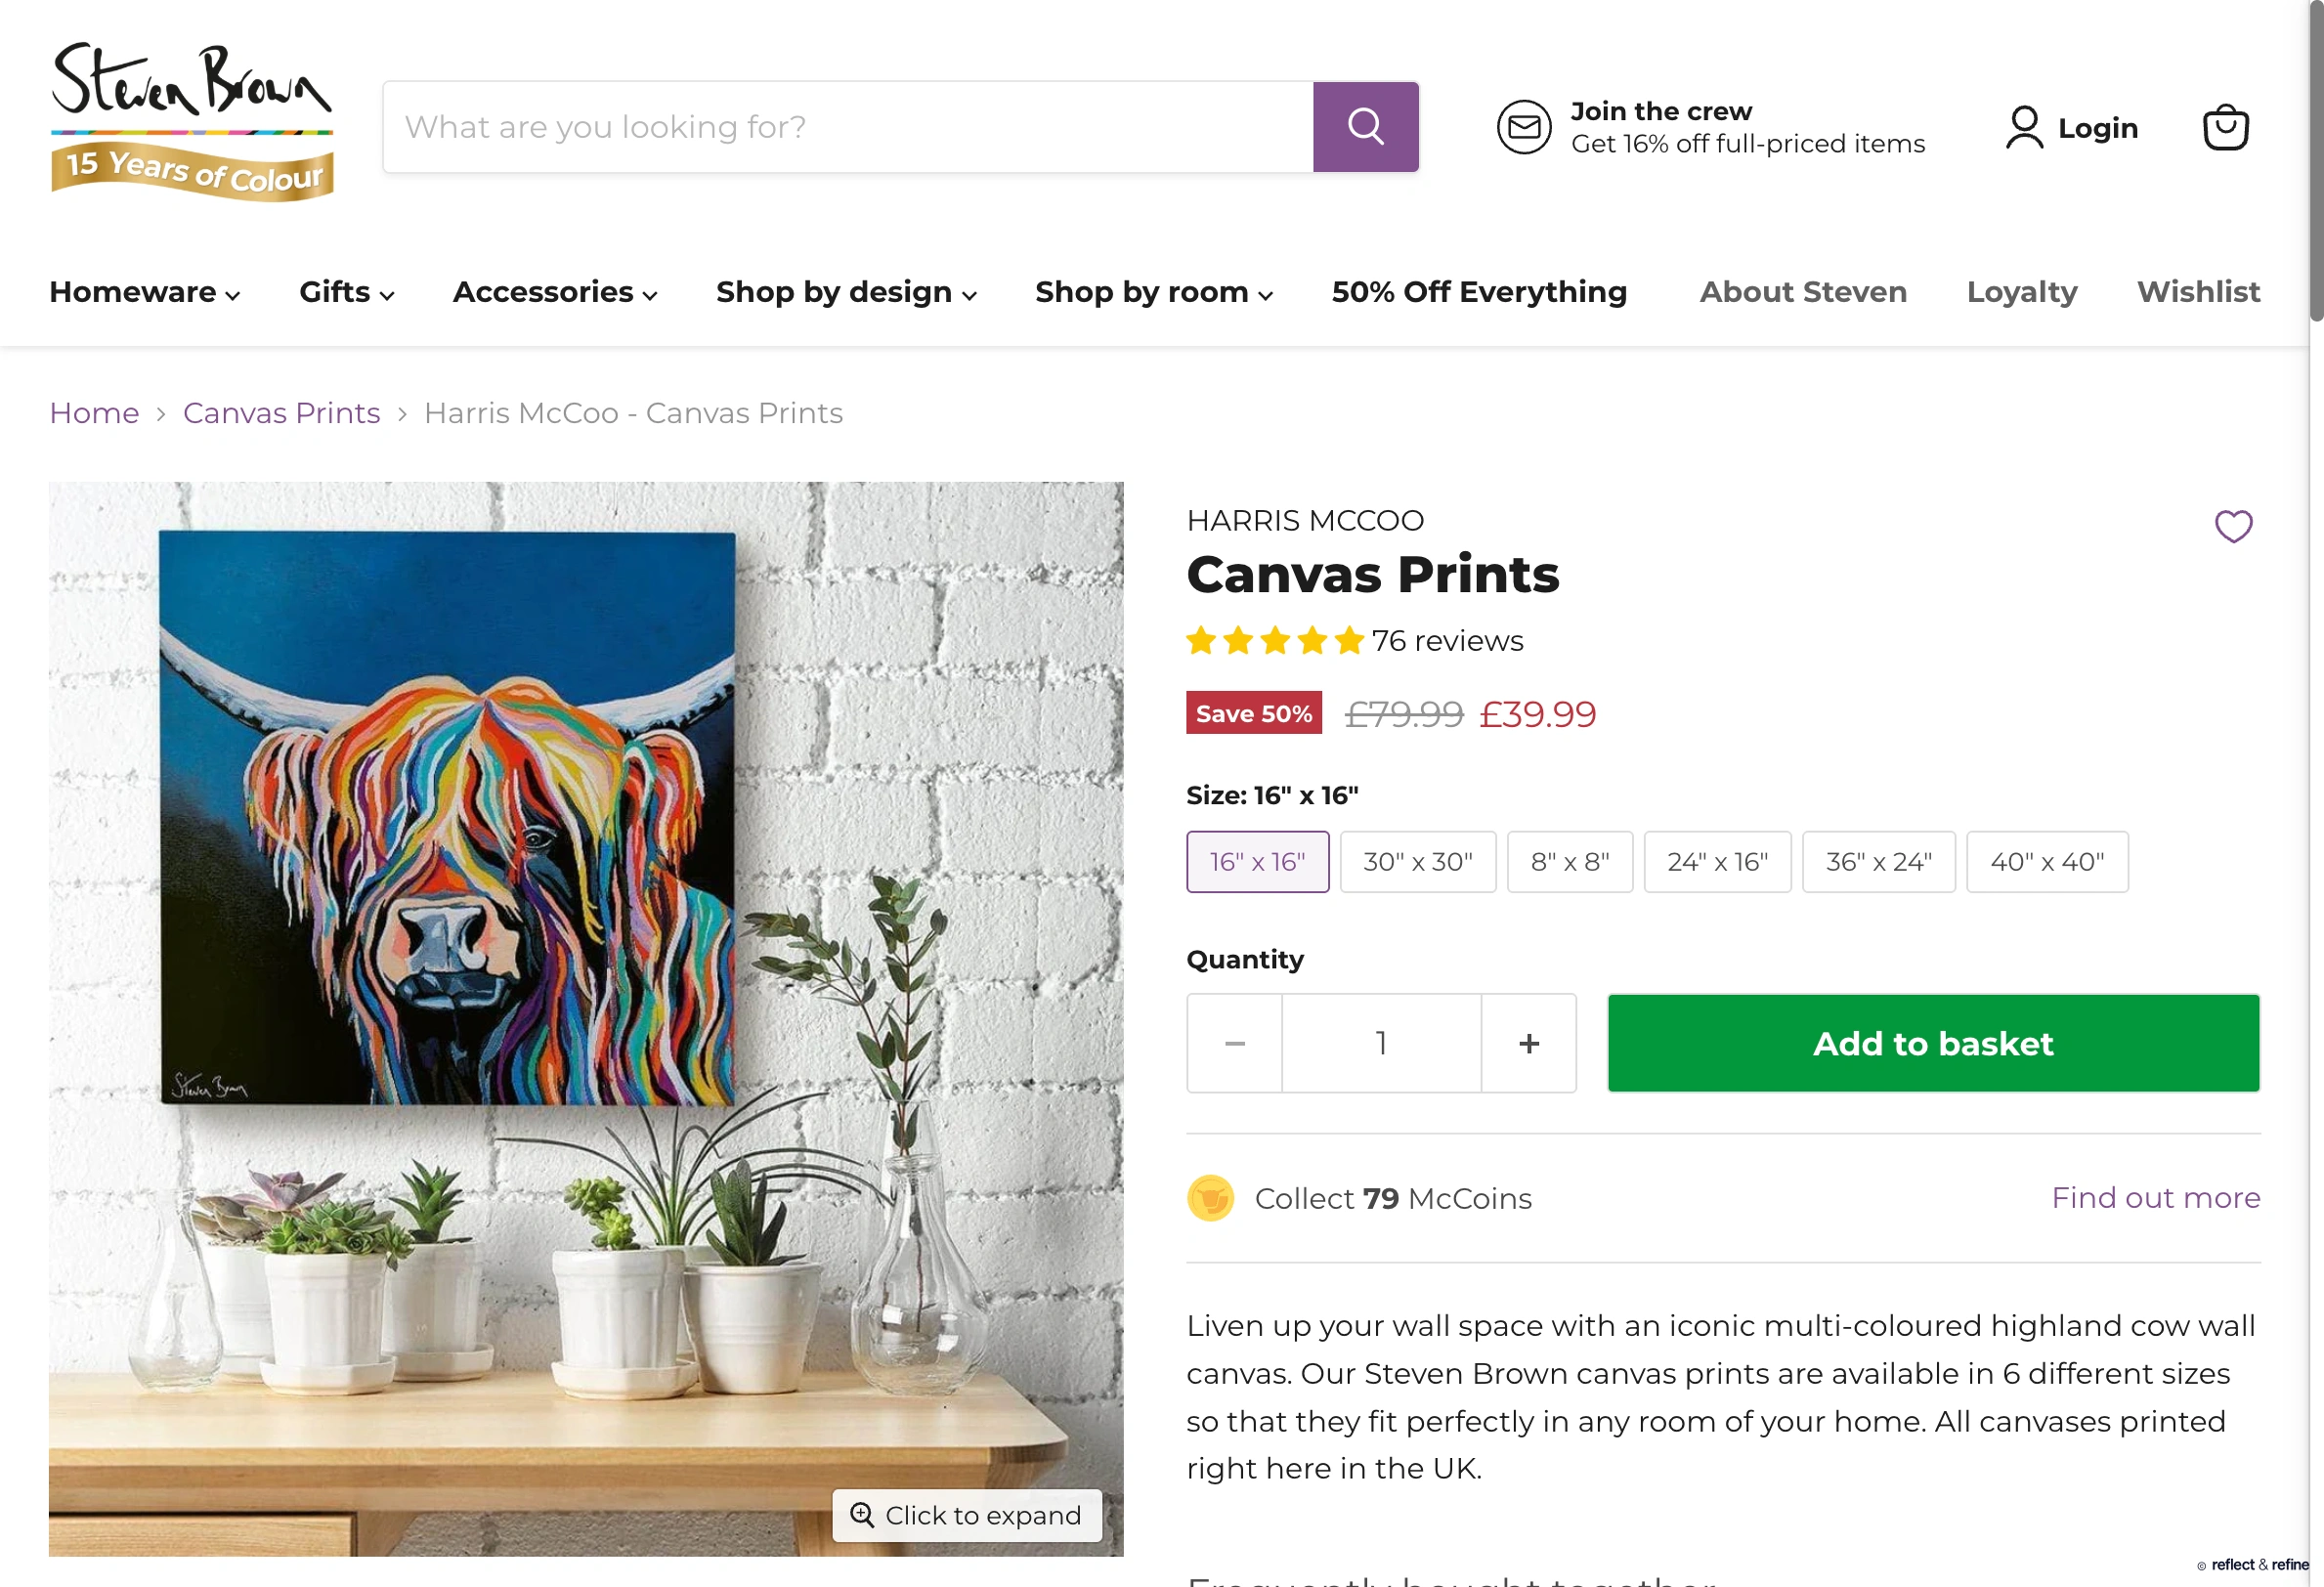Select the 8" x 8" size option
2324x1587 pixels.
1569,861
